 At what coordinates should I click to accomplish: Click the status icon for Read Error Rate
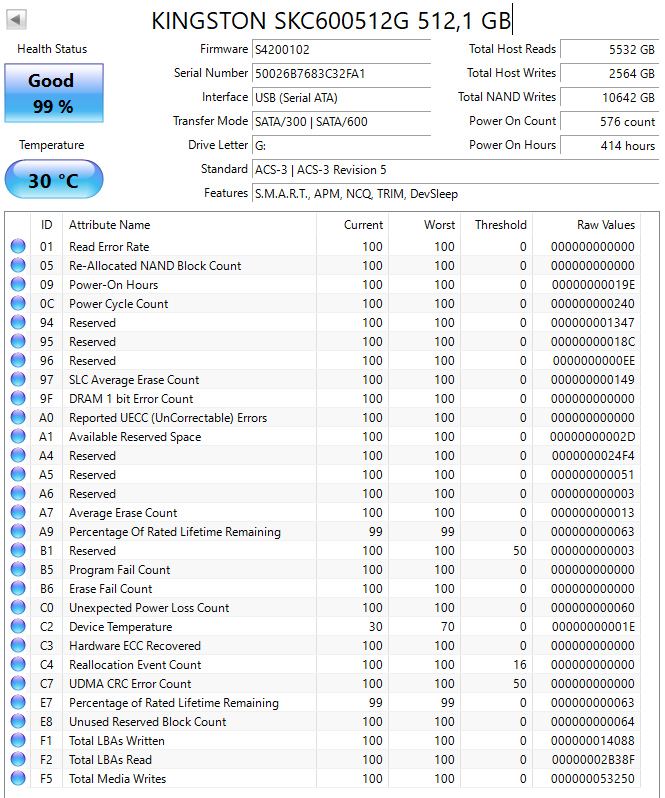tap(18, 247)
